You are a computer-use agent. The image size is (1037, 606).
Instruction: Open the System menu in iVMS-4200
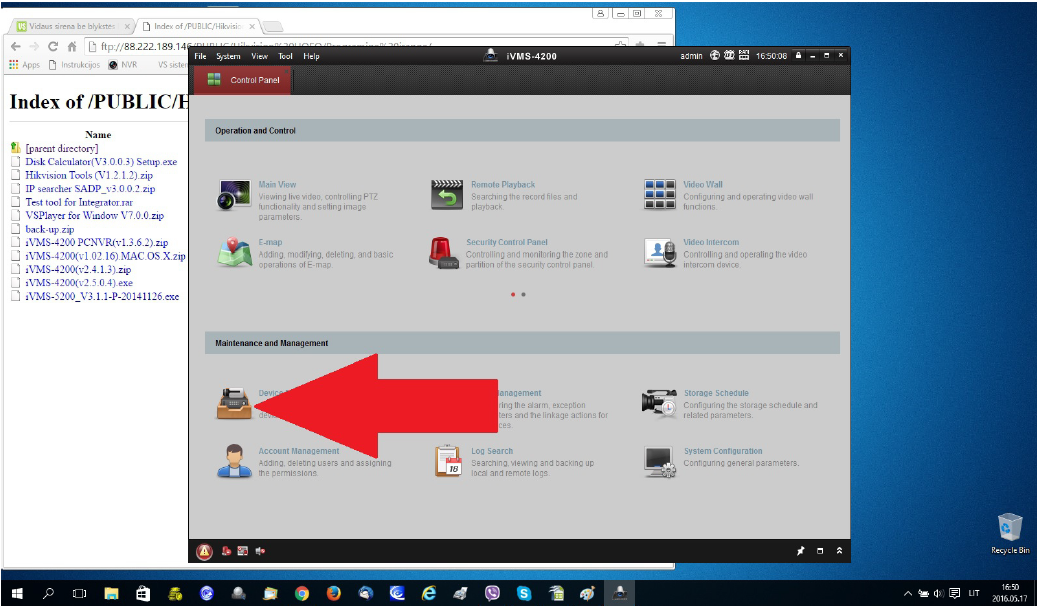pos(228,56)
